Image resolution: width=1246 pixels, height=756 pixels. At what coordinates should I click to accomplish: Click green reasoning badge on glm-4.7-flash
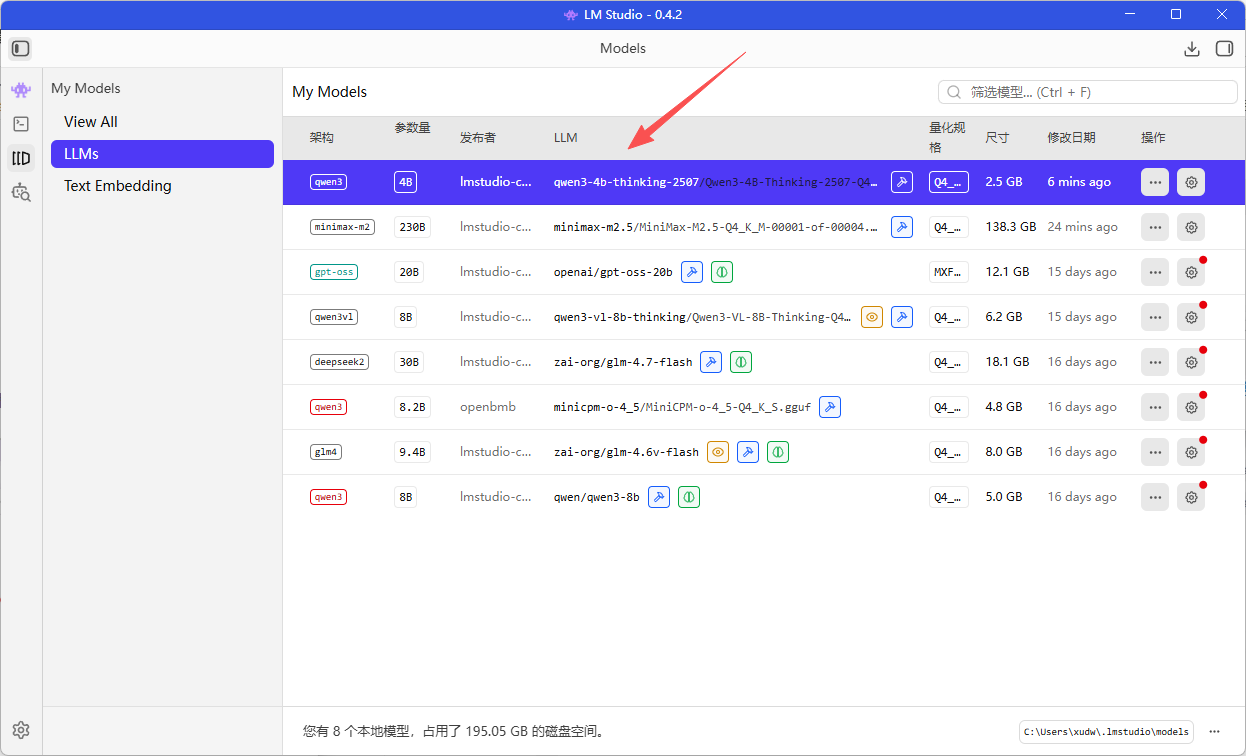(x=741, y=362)
